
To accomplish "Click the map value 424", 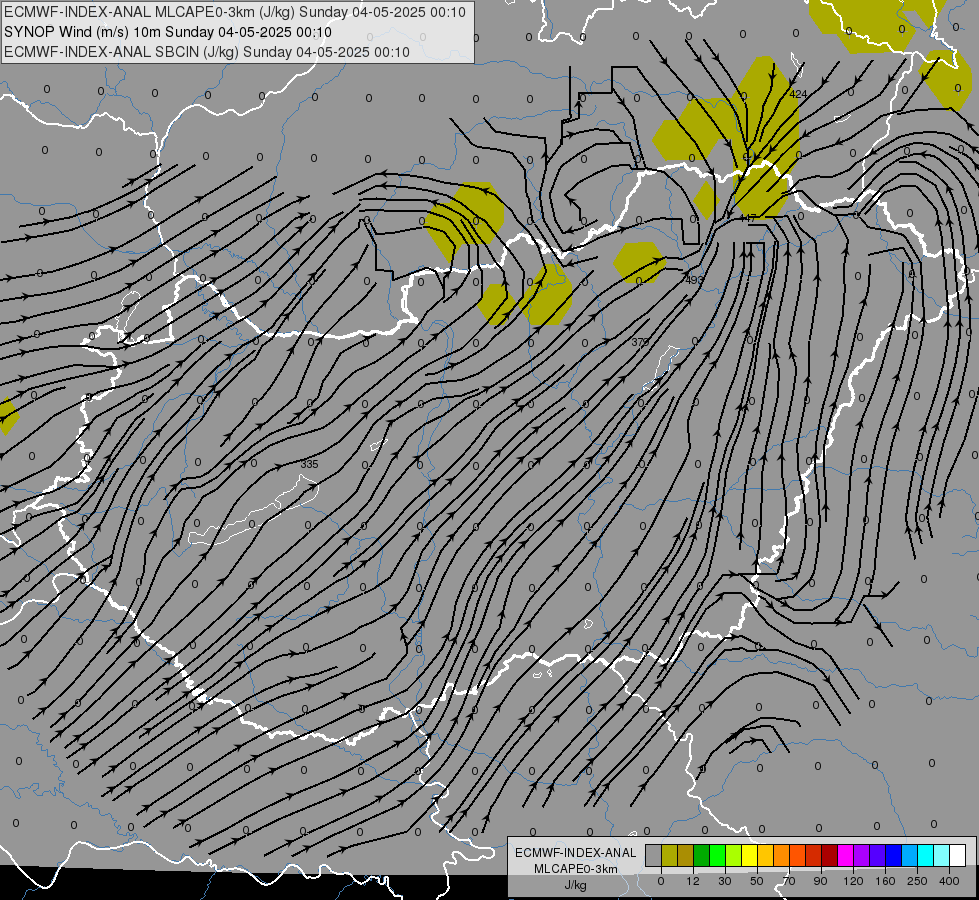I will (798, 94).
